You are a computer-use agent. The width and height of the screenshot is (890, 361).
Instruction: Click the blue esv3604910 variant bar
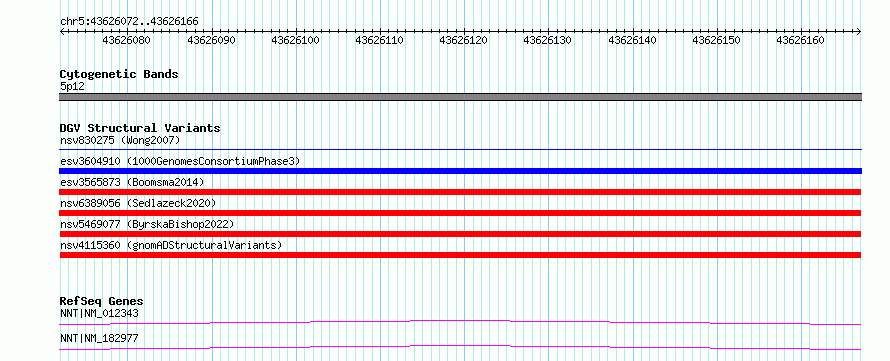click(x=460, y=171)
